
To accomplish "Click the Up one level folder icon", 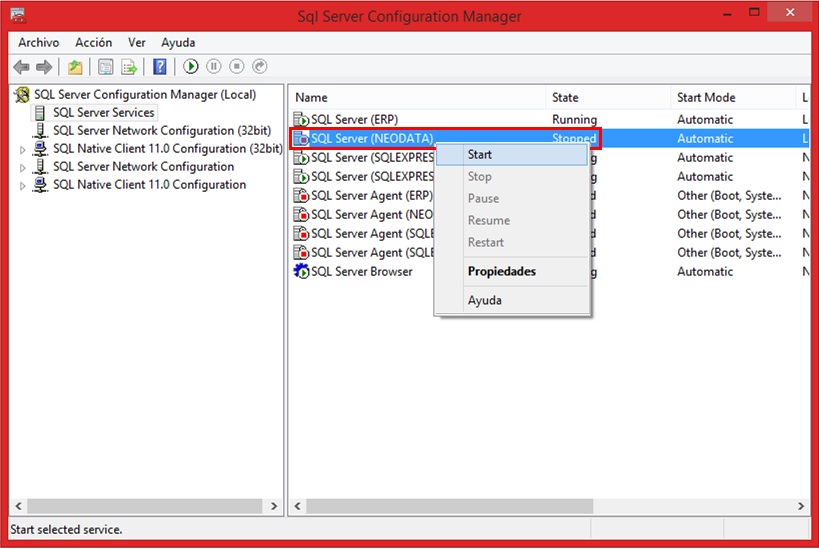I will [75, 67].
